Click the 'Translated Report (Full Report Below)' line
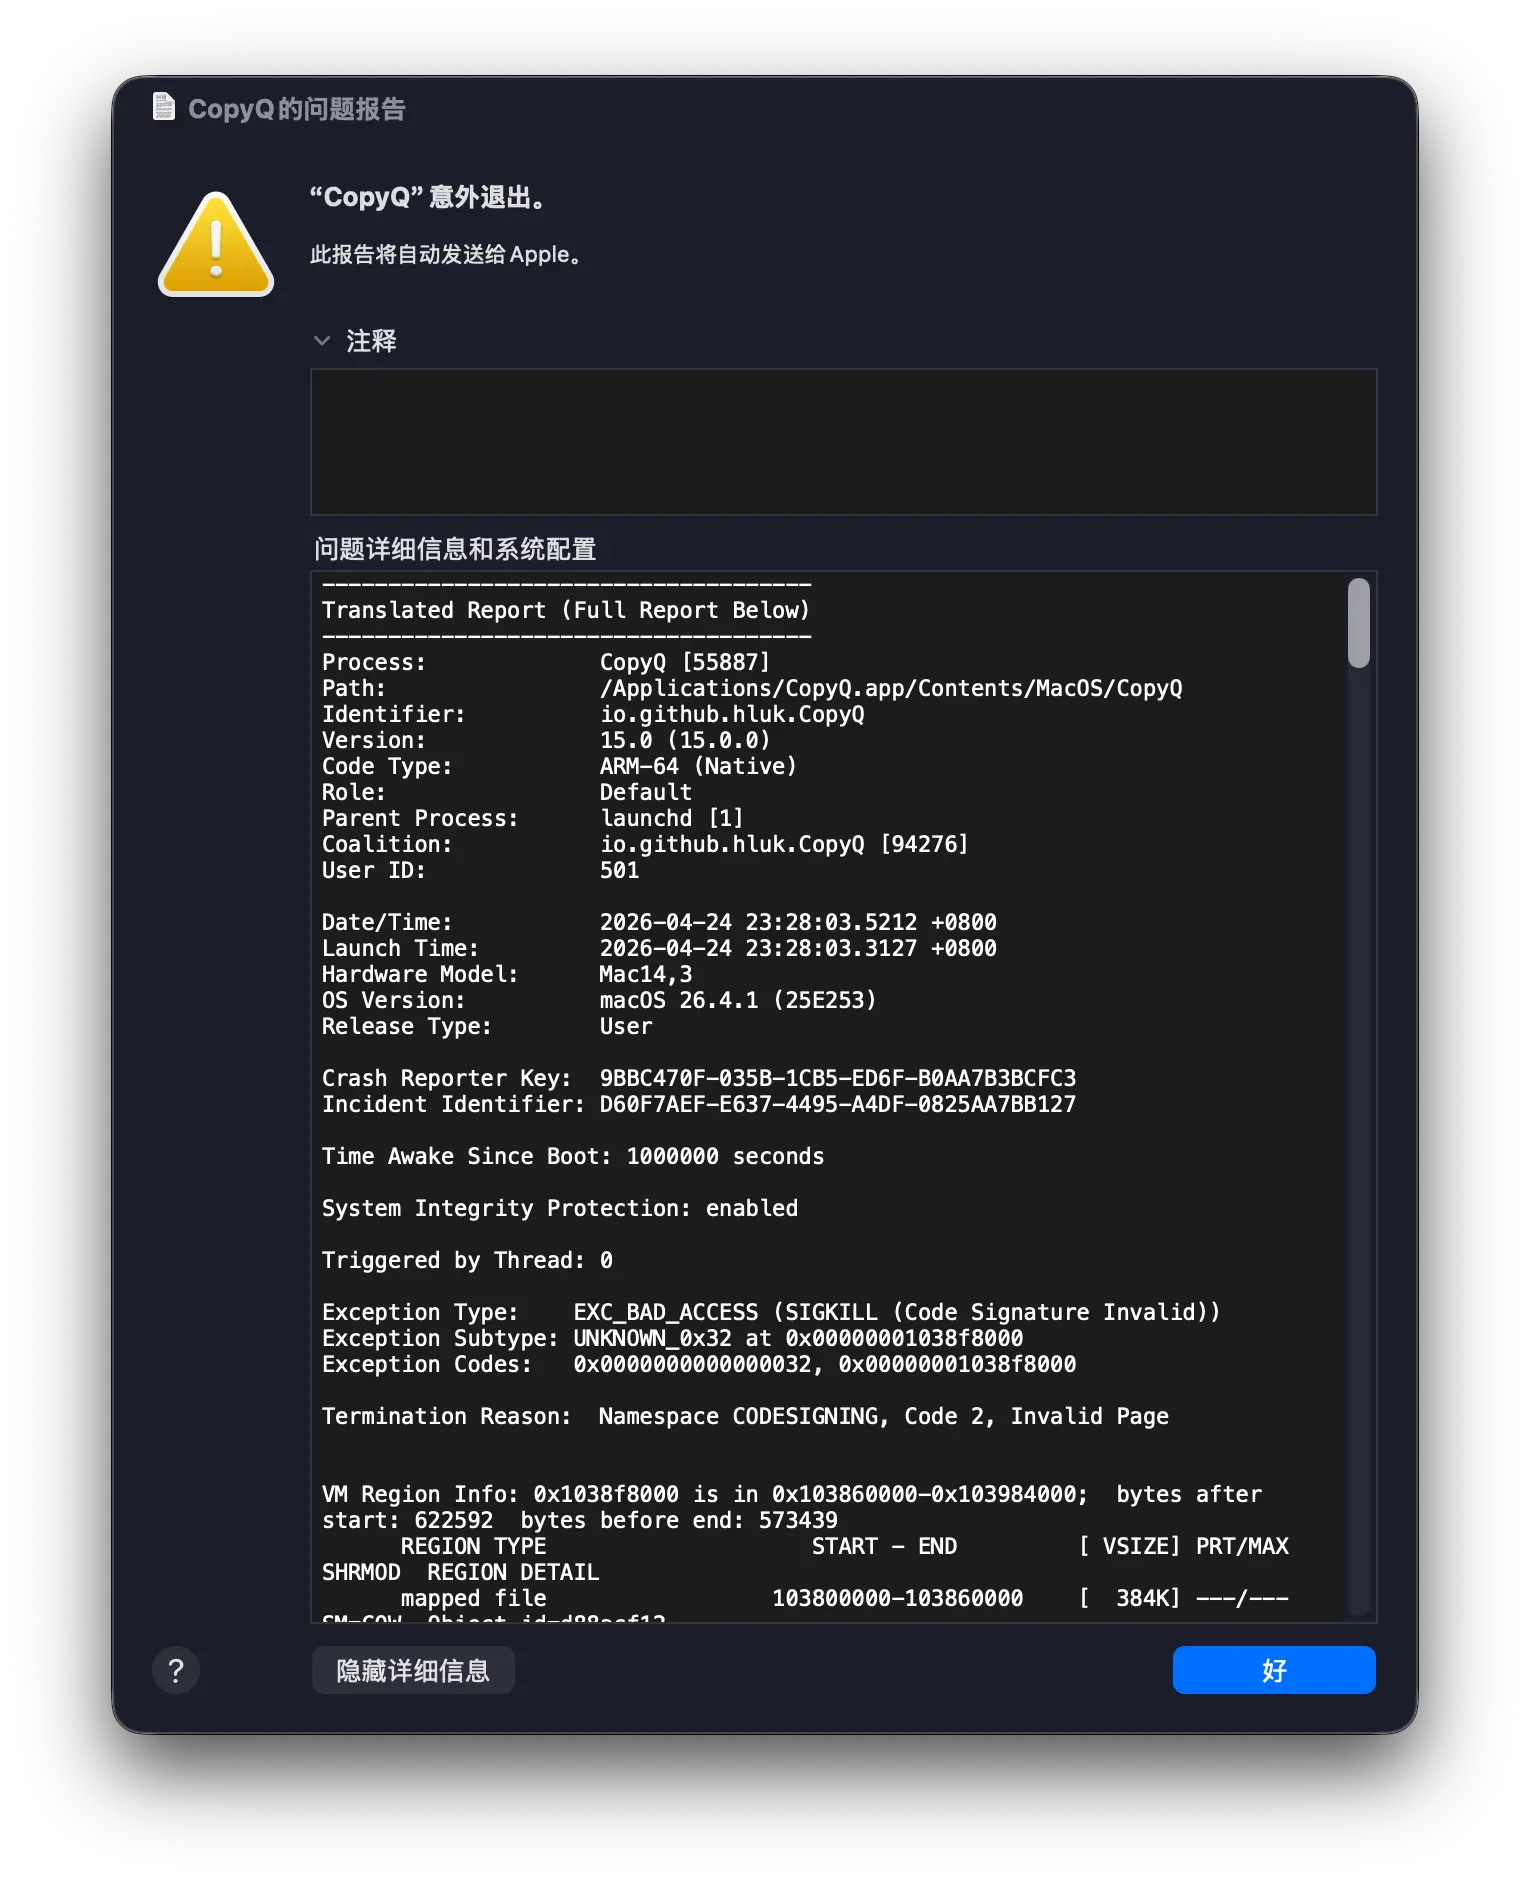 (566, 610)
